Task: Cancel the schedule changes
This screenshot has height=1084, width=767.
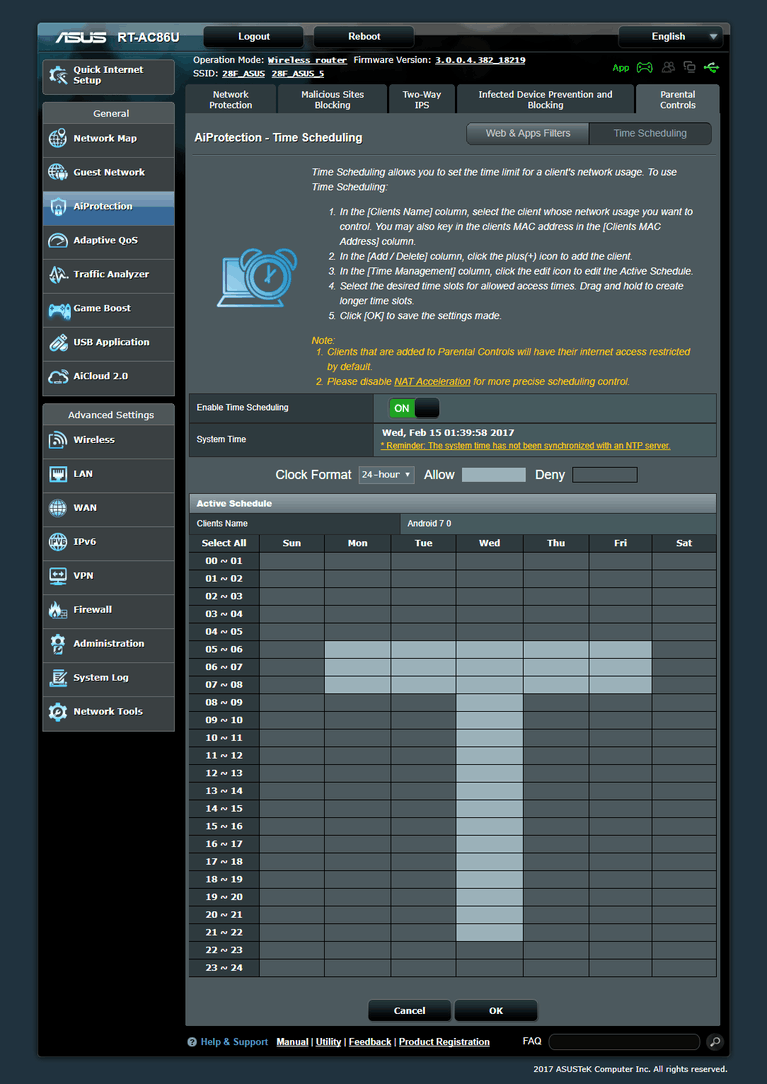Action: [x=409, y=1011]
